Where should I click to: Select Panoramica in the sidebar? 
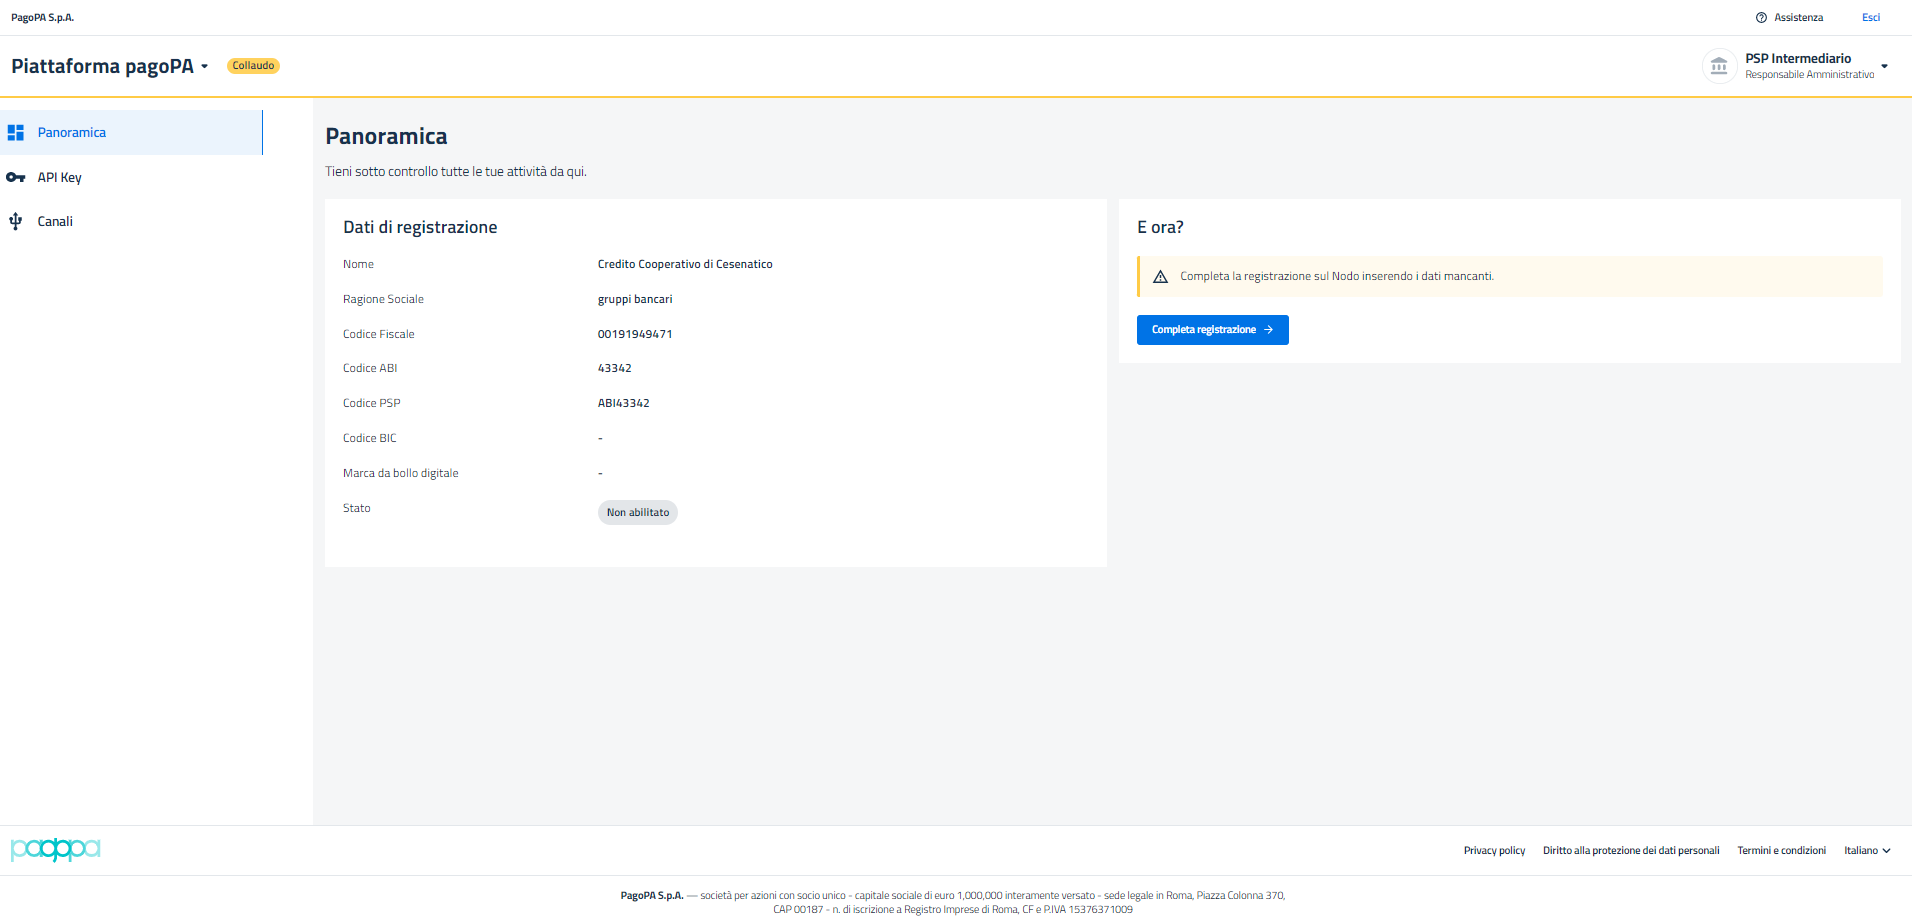72,133
